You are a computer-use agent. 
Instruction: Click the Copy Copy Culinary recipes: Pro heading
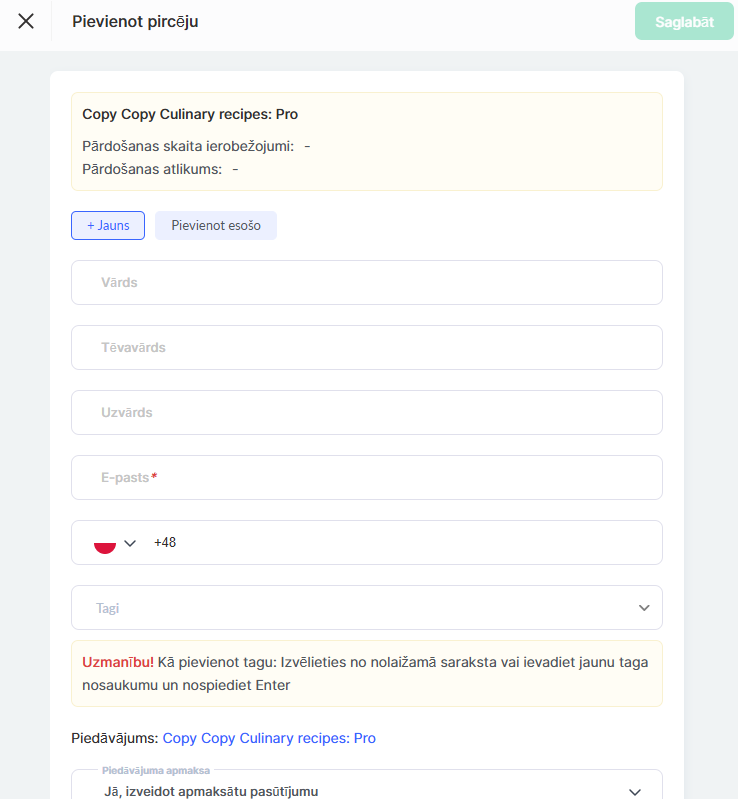point(190,114)
